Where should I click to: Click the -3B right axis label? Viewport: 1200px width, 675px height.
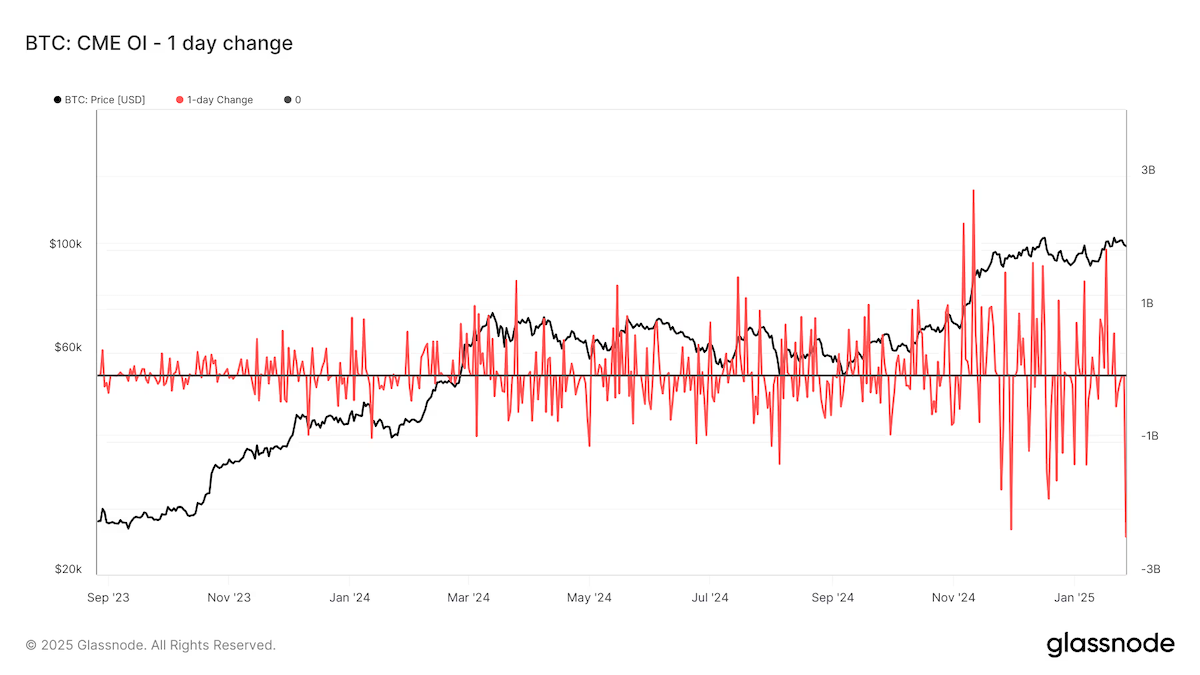[x=1146, y=569]
